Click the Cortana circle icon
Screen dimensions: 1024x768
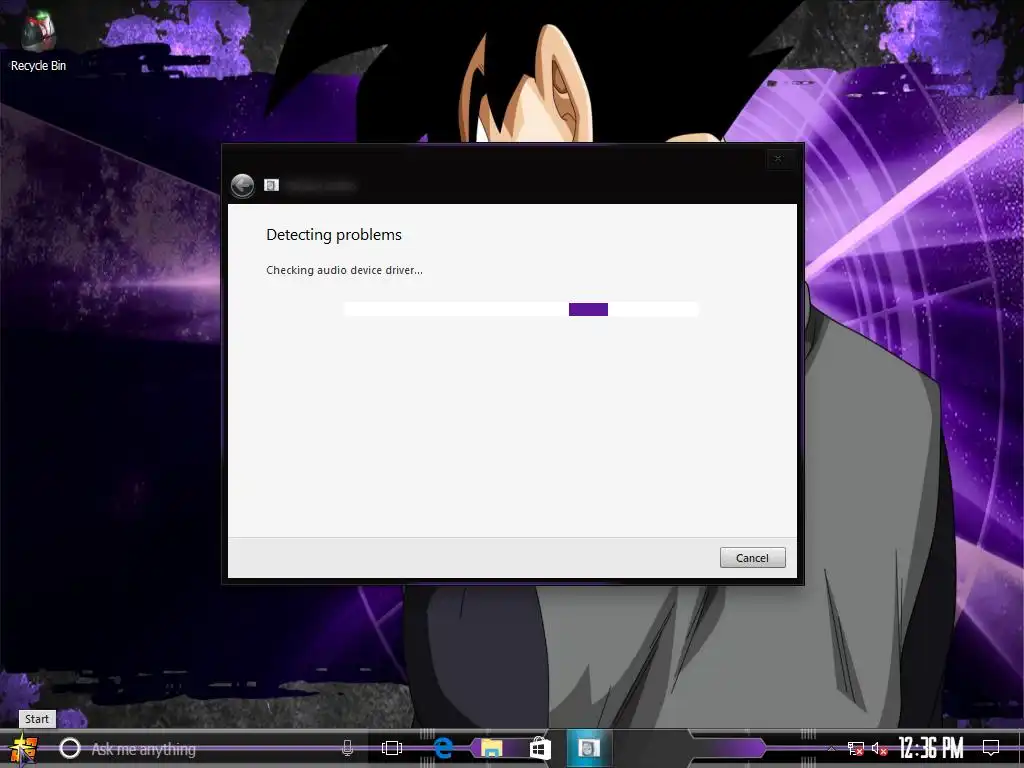(70, 748)
